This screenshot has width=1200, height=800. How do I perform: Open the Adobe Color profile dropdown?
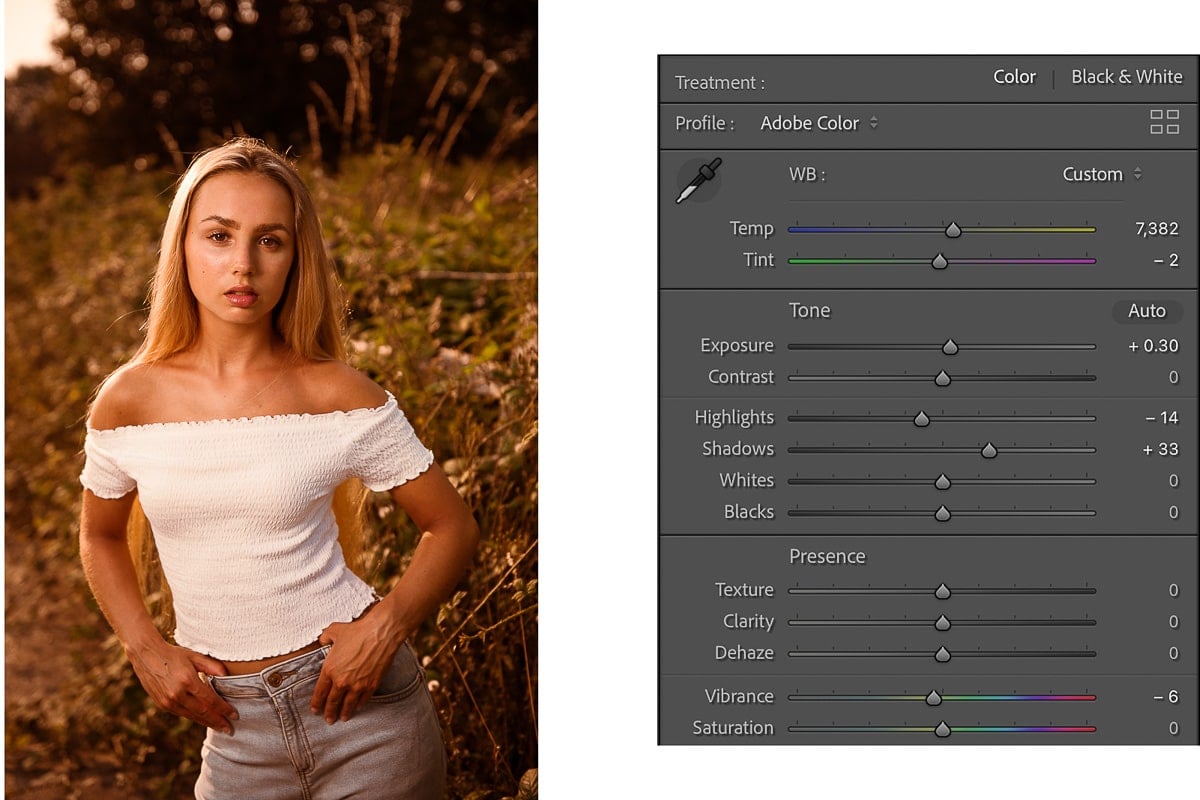coord(819,123)
